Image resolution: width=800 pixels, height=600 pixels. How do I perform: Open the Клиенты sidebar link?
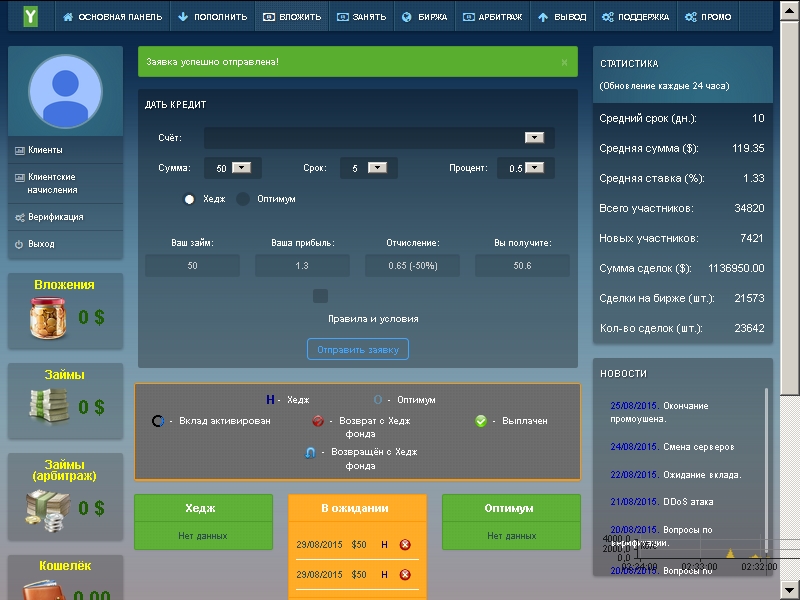click(x=45, y=150)
